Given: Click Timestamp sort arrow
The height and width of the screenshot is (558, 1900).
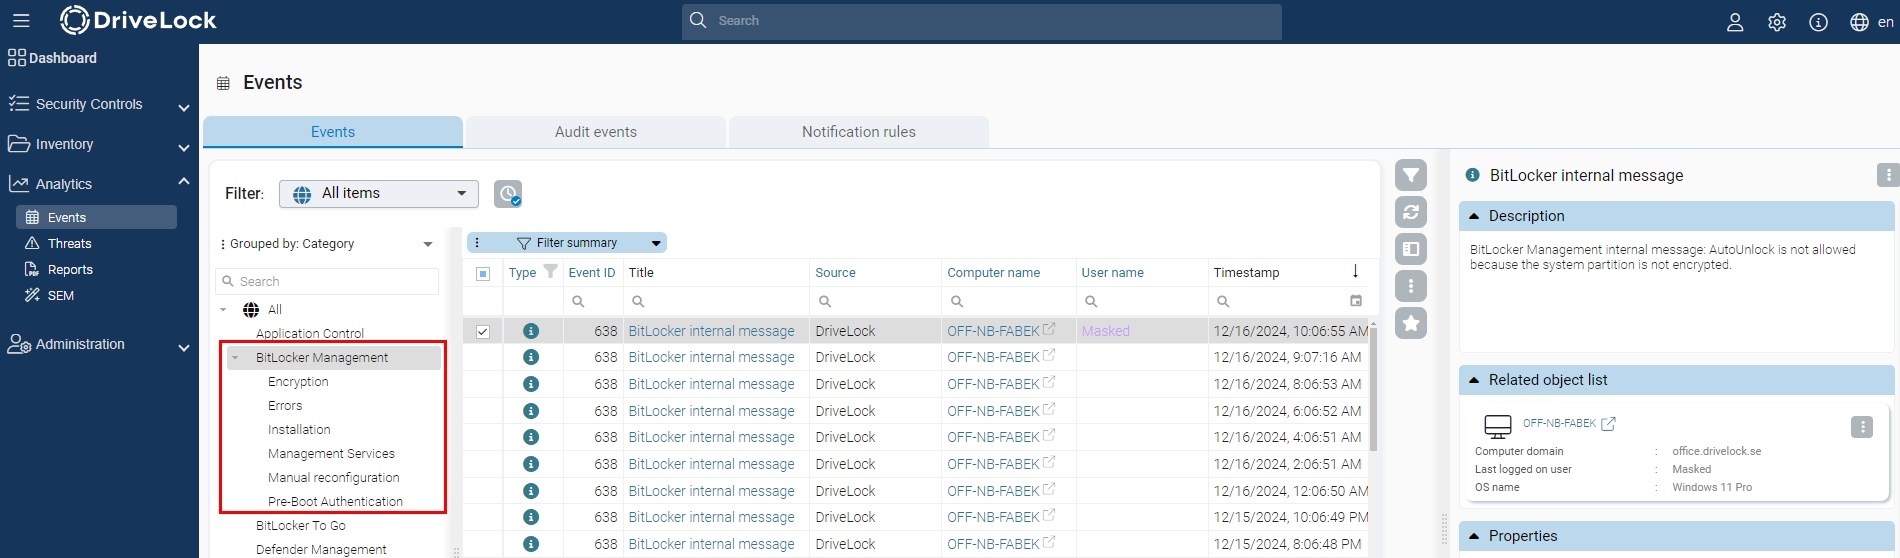Looking at the screenshot, I should coord(1355,272).
